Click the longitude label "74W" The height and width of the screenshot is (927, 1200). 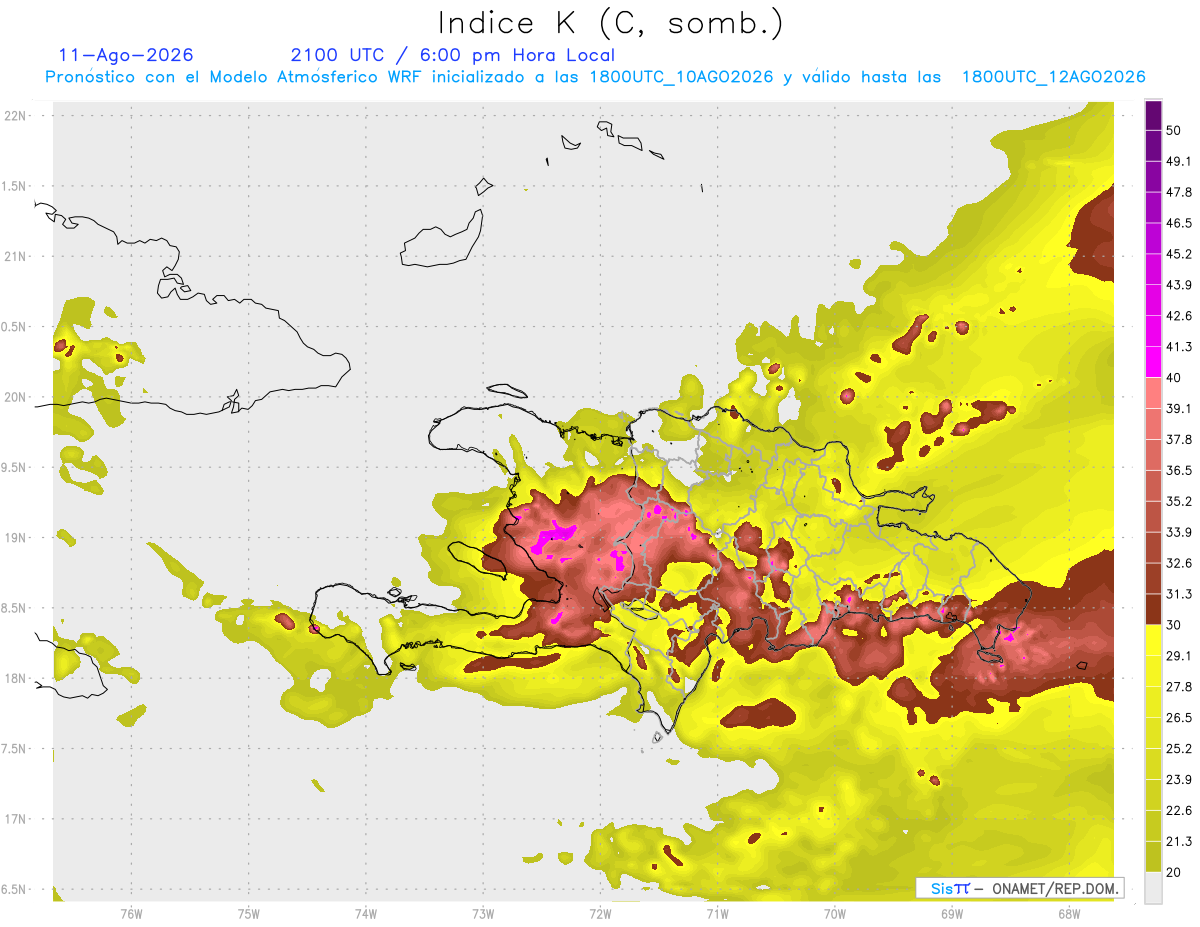[x=365, y=913]
